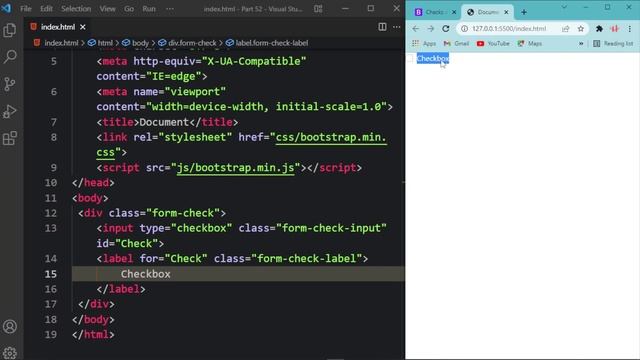This screenshot has width=640, height=360.
Task: Bookmark this tab with the star icon
Action: tap(581, 29)
